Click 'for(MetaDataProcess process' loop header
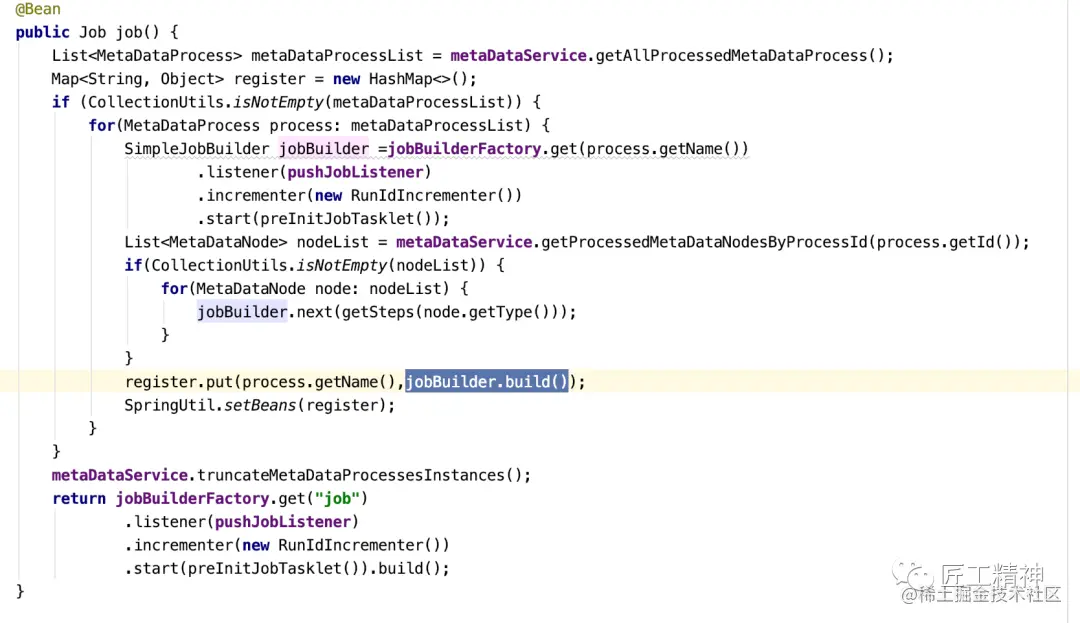The image size is (1080, 623). pos(319,126)
